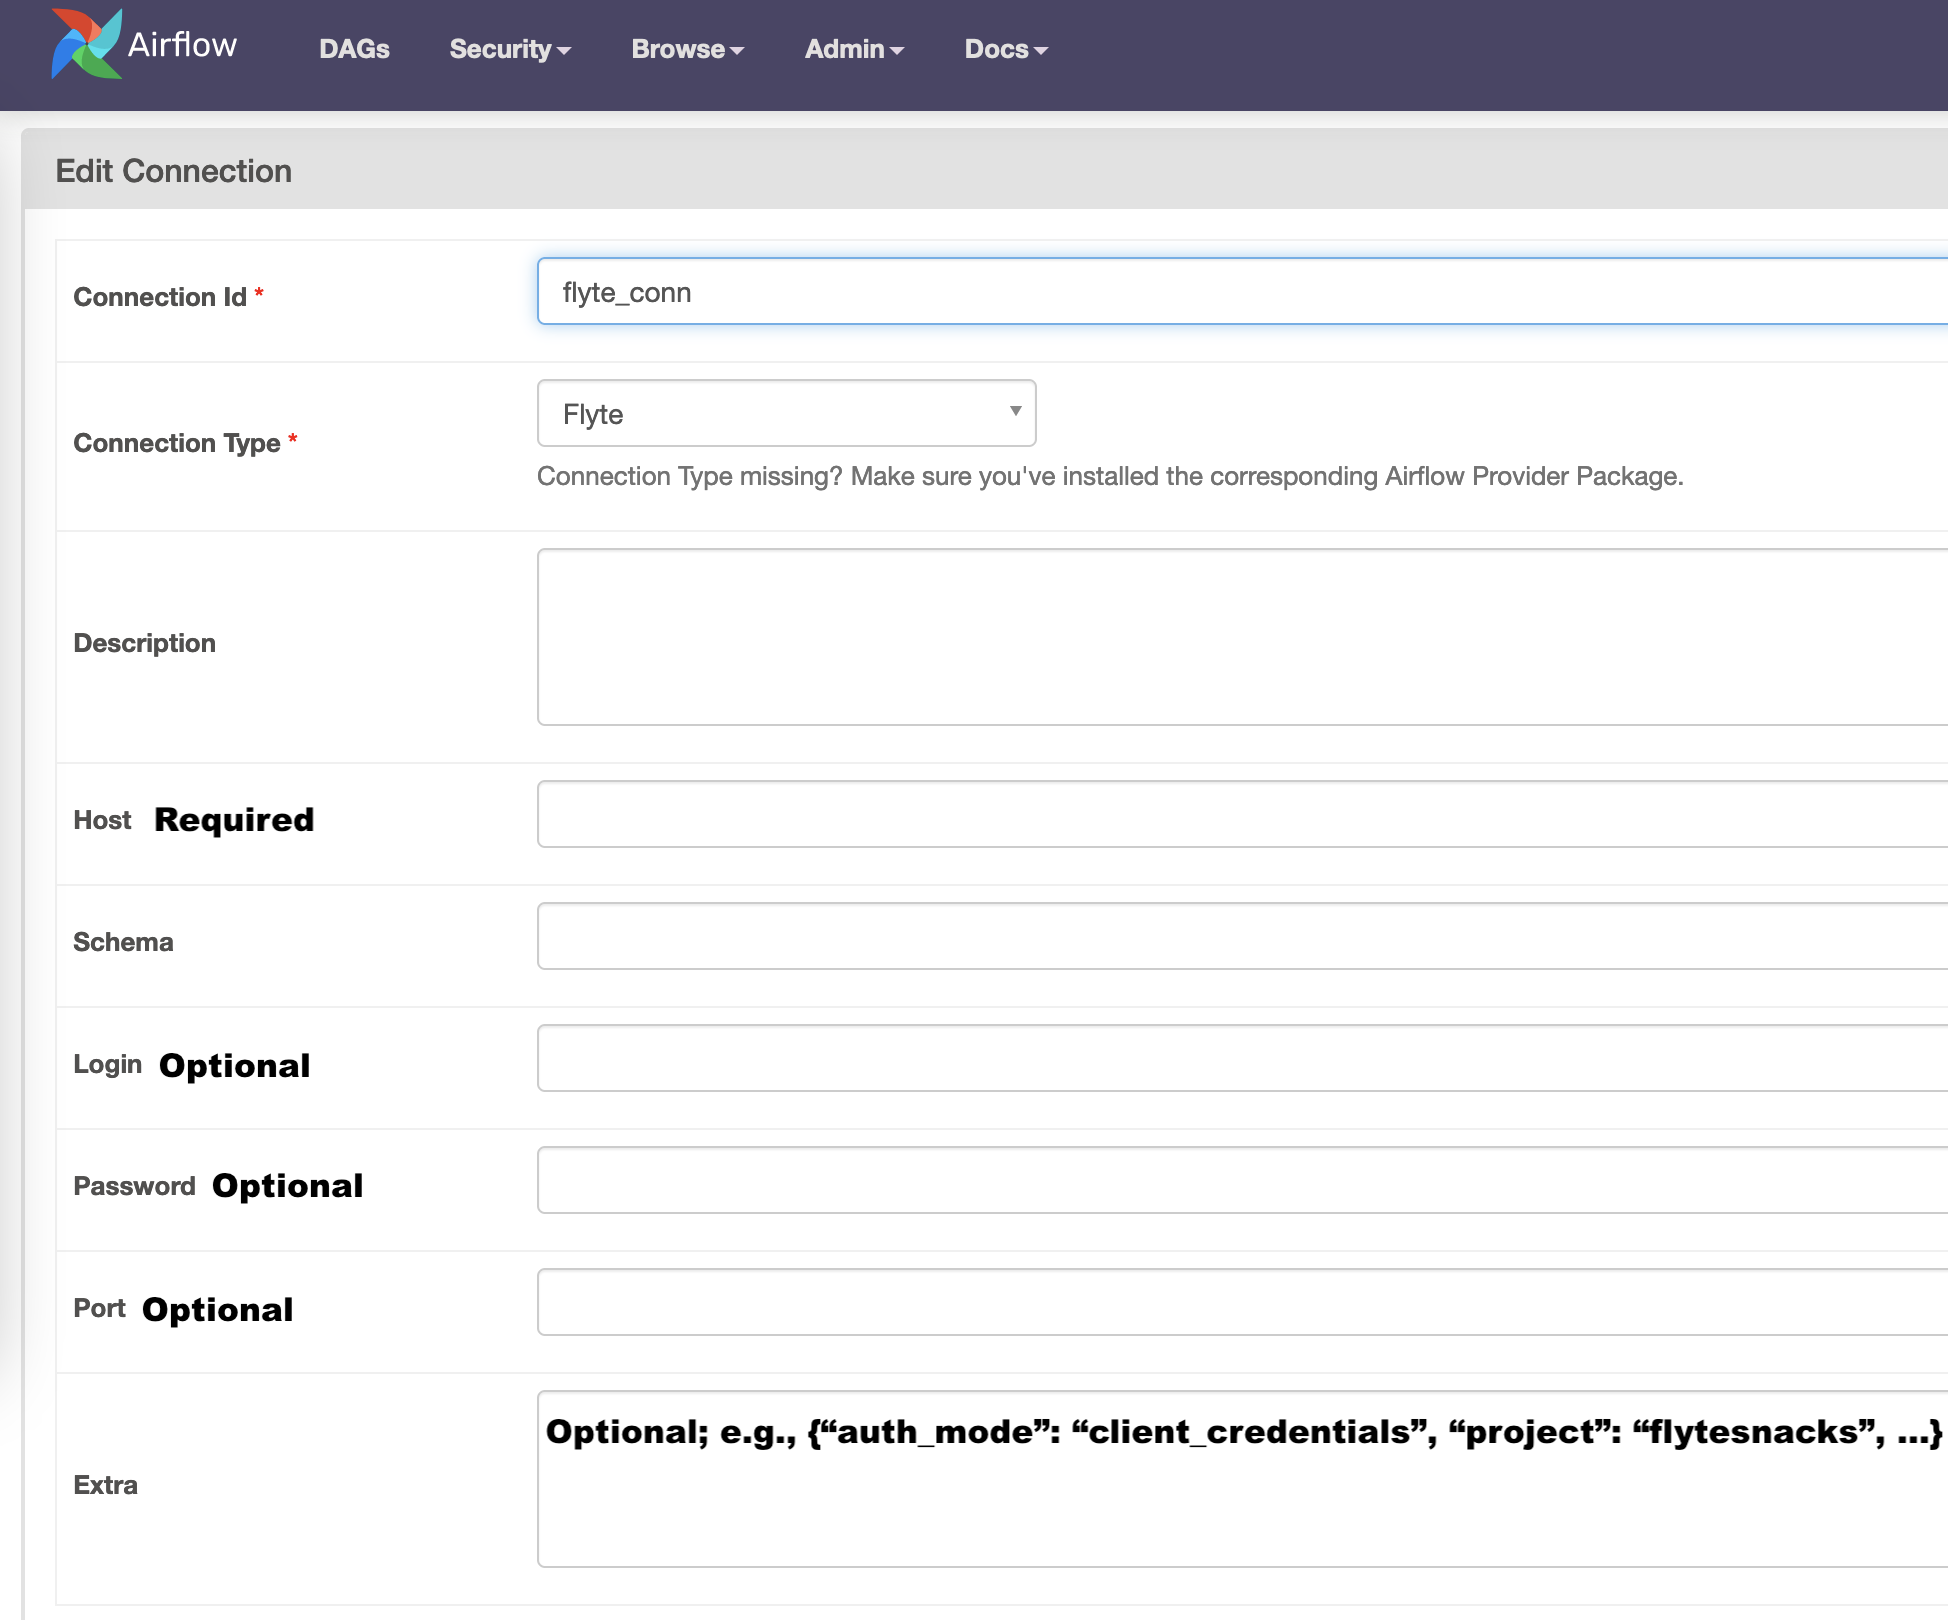Open the DAGs page
The width and height of the screenshot is (1948, 1620).
[354, 49]
